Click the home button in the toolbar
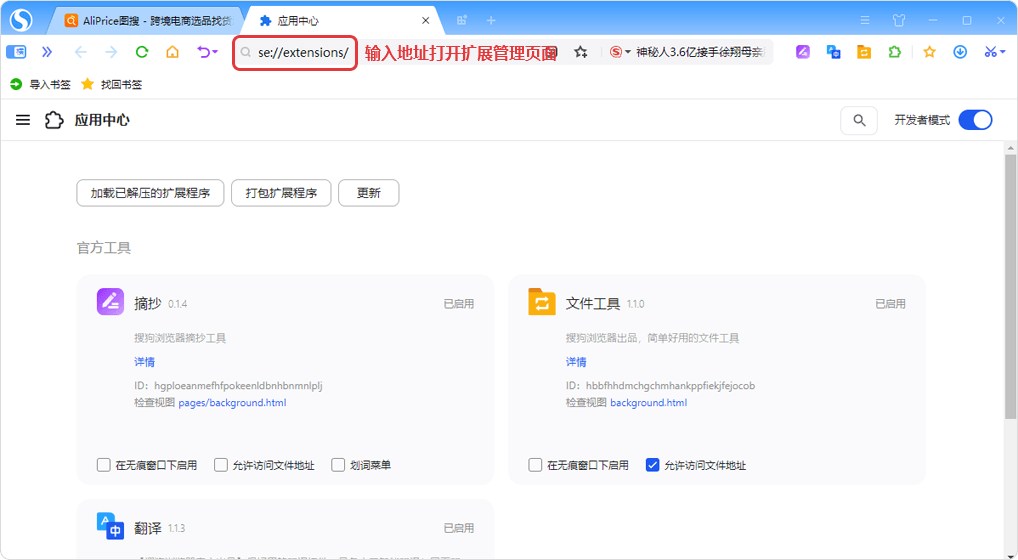The image size is (1018, 560). [x=172, y=52]
